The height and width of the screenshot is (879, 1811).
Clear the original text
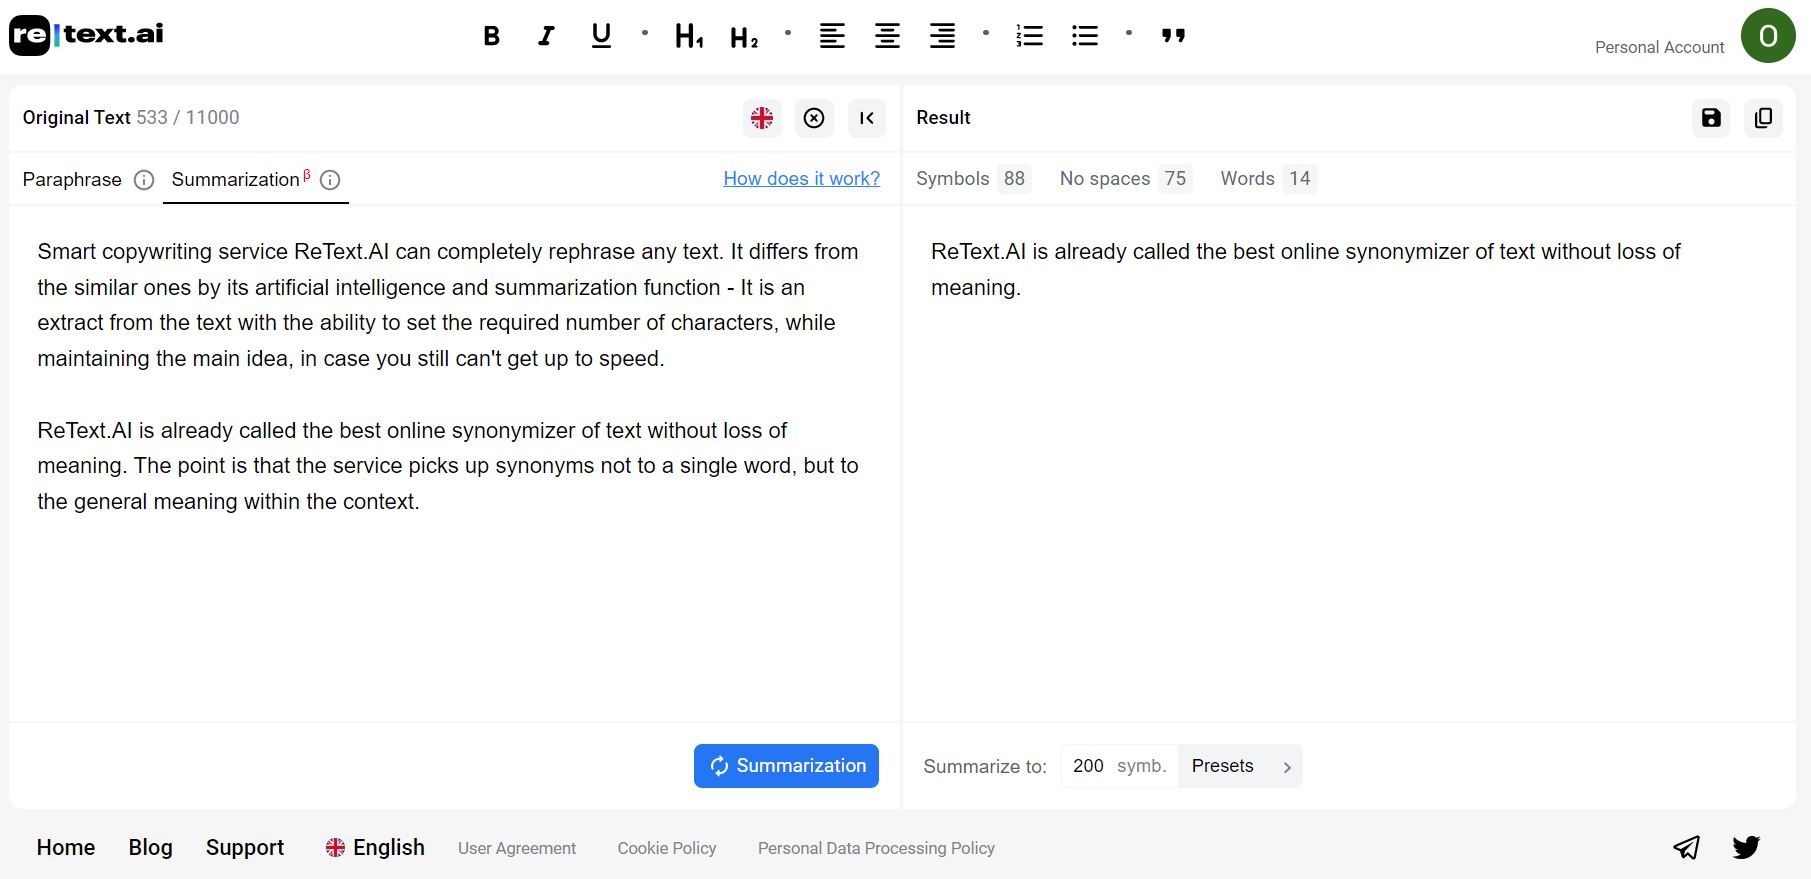pos(814,118)
